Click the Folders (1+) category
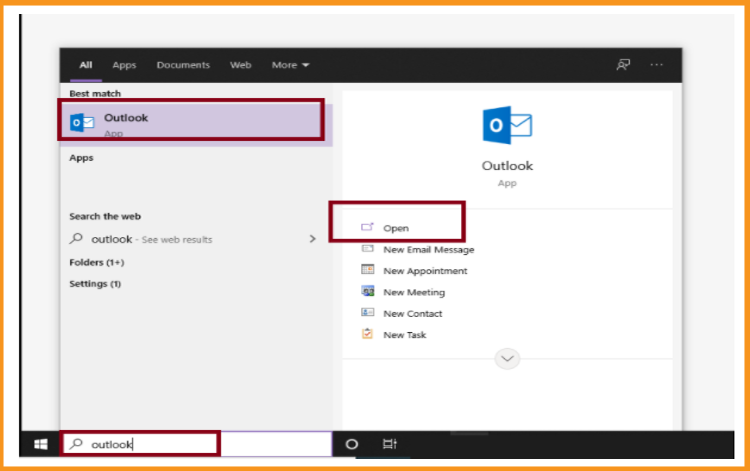This screenshot has width=750, height=471. [x=97, y=263]
